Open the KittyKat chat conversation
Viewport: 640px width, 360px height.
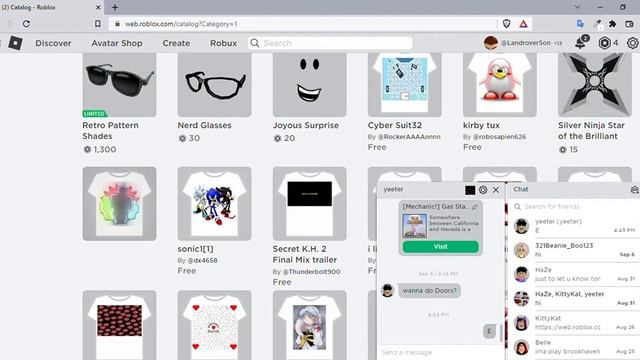point(573,322)
